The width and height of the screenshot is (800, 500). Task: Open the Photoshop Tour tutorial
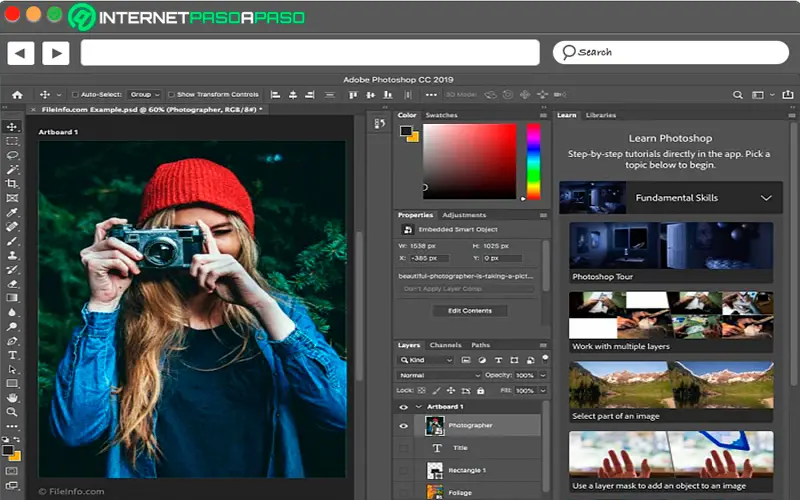pos(671,252)
